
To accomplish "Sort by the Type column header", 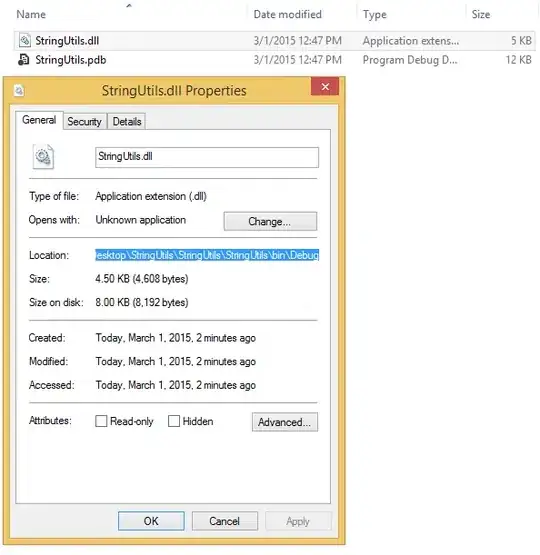I will click(x=374, y=15).
